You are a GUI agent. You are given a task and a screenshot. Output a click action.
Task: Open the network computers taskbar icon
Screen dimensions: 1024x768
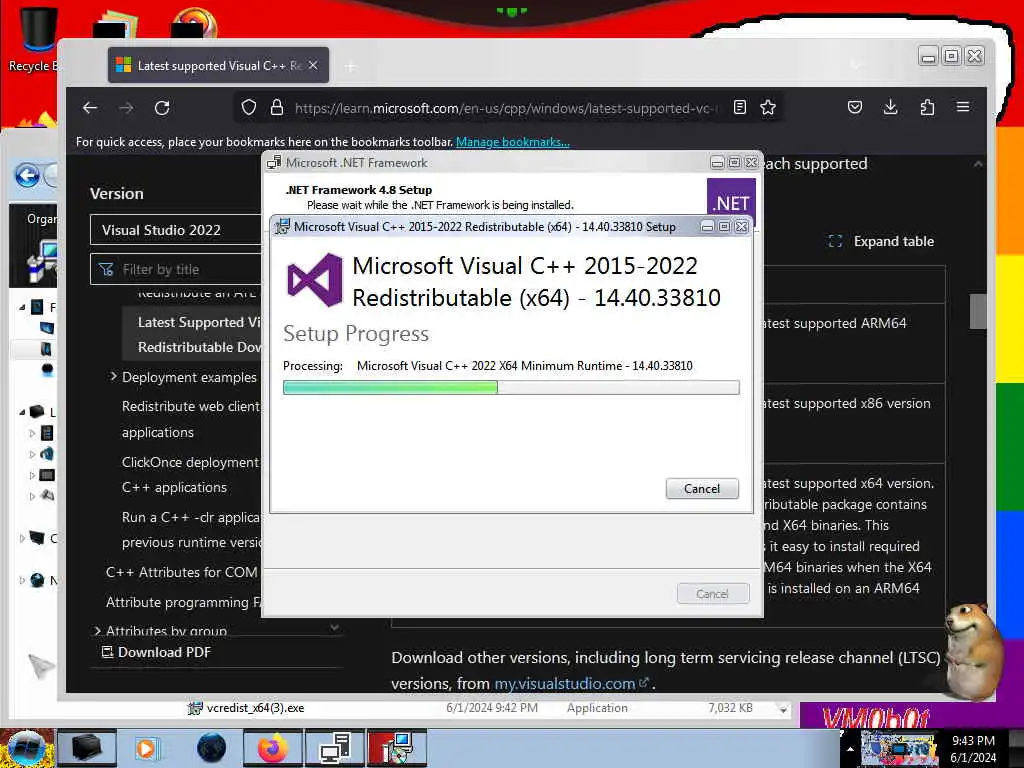[x=335, y=748]
